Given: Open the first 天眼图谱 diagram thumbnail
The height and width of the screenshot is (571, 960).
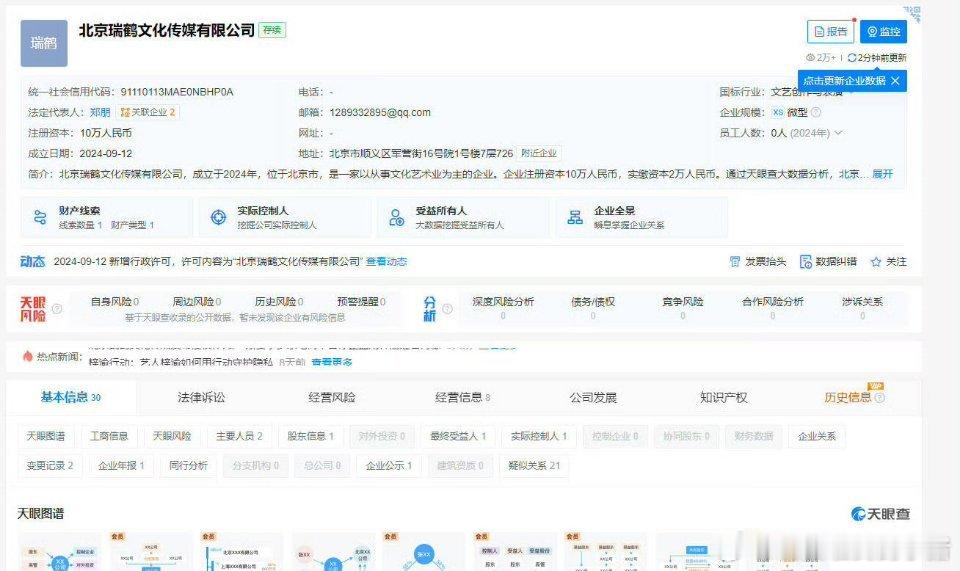Looking at the screenshot, I should (x=59, y=553).
